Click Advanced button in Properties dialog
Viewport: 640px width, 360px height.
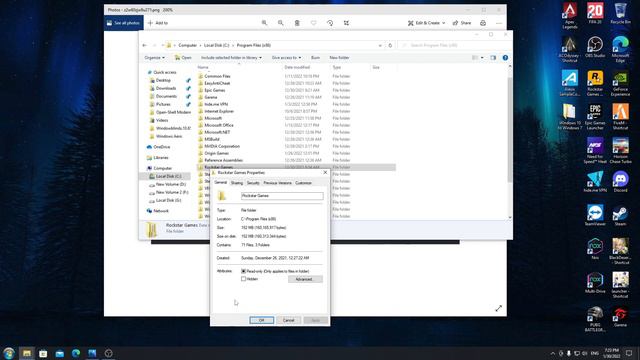pos(305,279)
